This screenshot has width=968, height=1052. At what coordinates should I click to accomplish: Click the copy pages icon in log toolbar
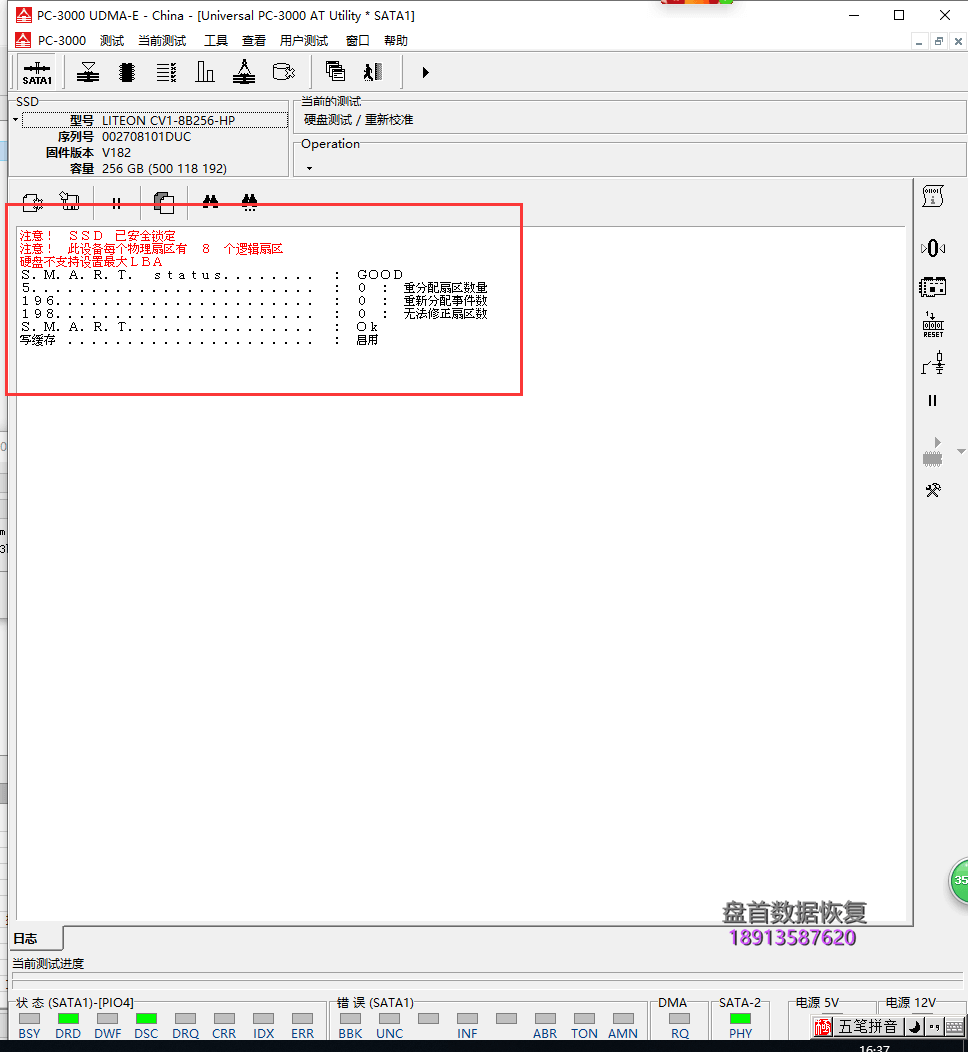pos(164,203)
